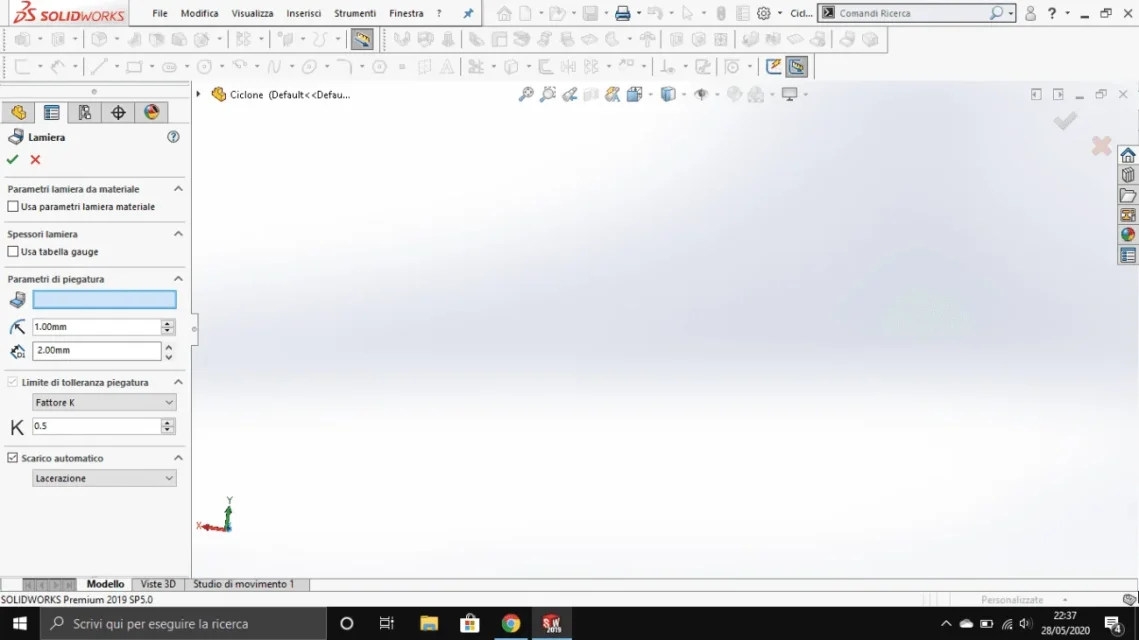Switch to Studio di movimento 1 tab
Image resolution: width=1139 pixels, height=640 pixels.
[243, 584]
